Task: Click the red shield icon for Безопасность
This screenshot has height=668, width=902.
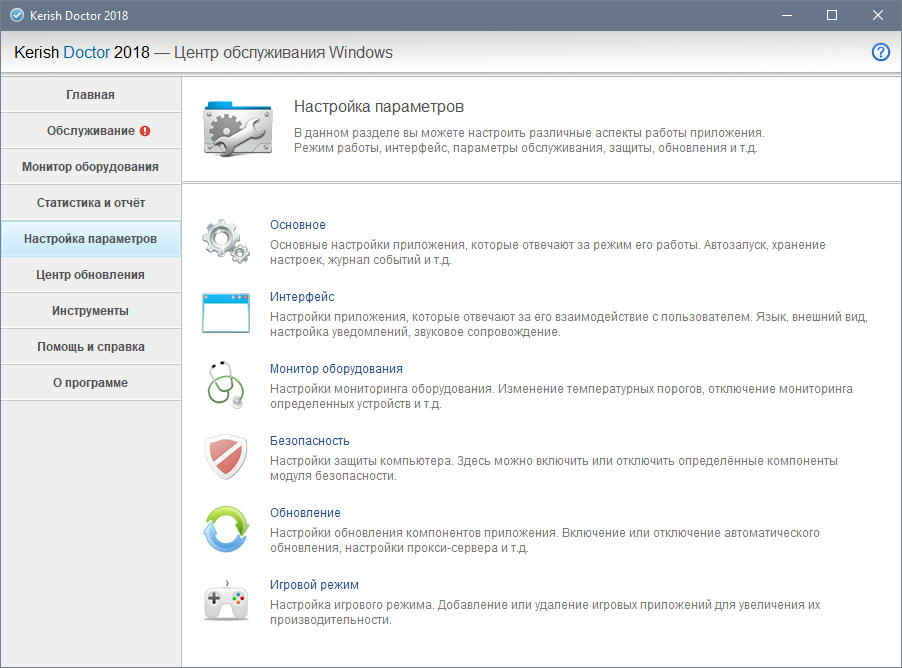Action: tap(226, 457)
